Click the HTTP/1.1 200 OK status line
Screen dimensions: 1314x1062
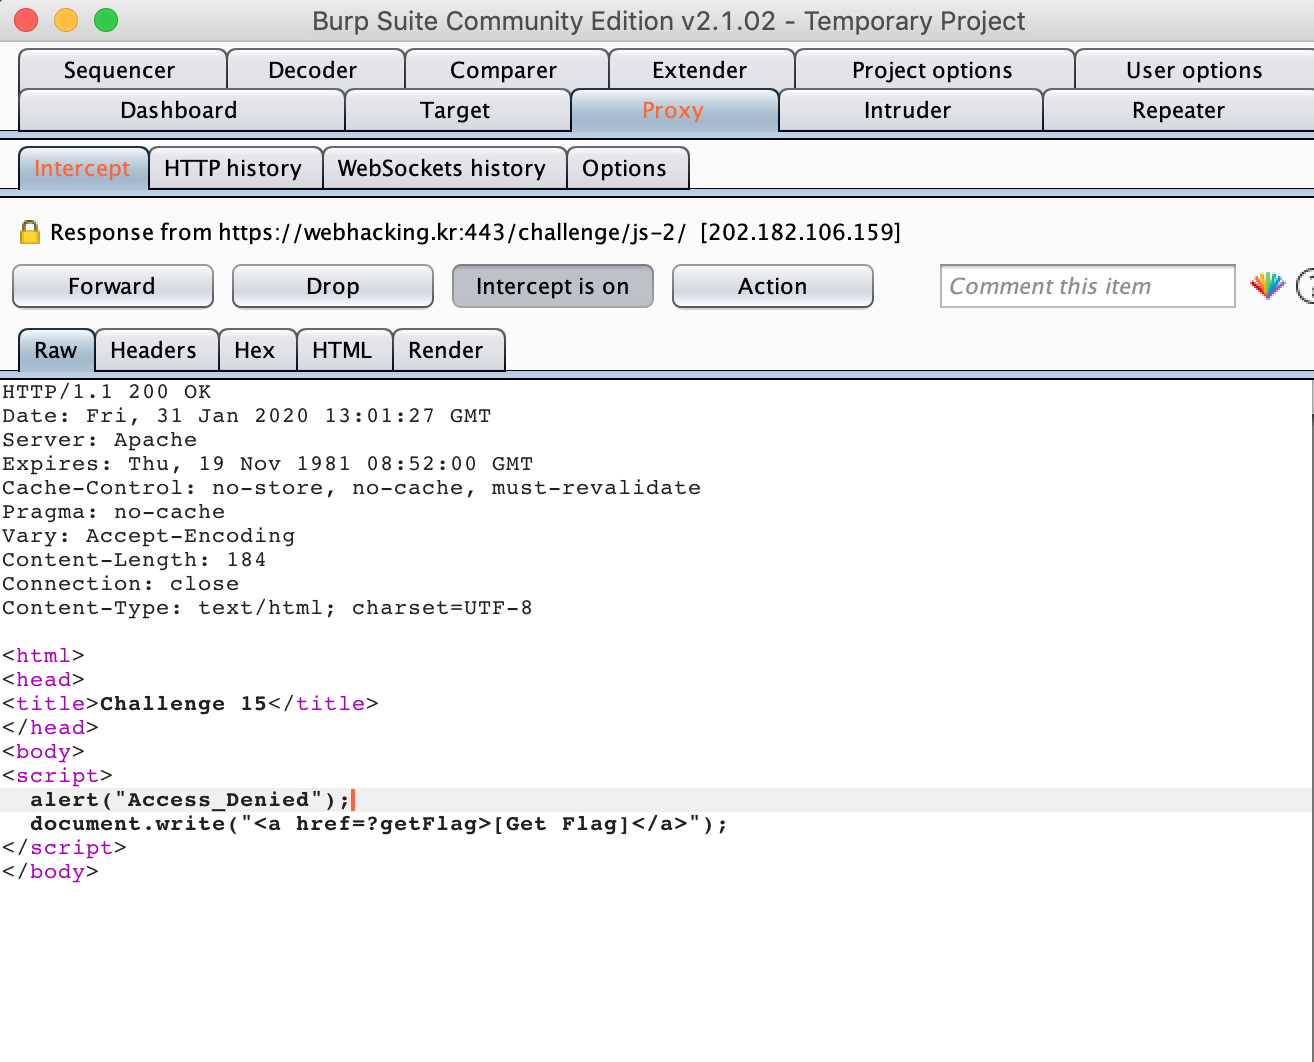click(x=107, y=392)
